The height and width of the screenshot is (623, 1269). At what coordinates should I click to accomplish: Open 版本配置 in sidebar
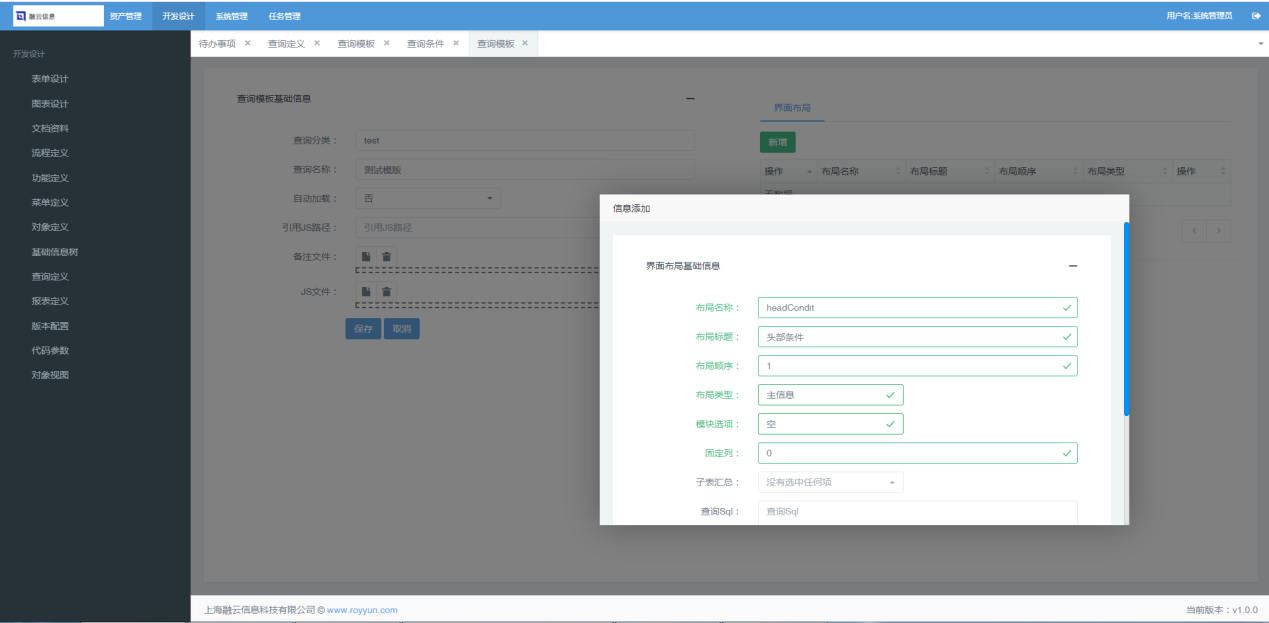pyautogui.click(x=50, y=326)
